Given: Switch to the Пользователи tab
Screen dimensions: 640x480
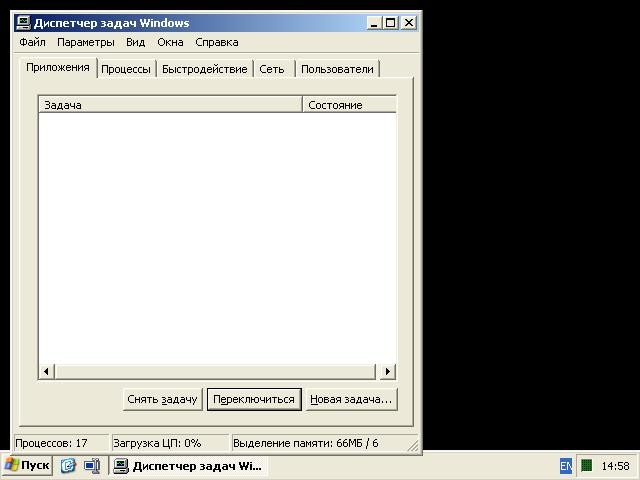Looking at the screenshot, I should click(x=337, y=69).
